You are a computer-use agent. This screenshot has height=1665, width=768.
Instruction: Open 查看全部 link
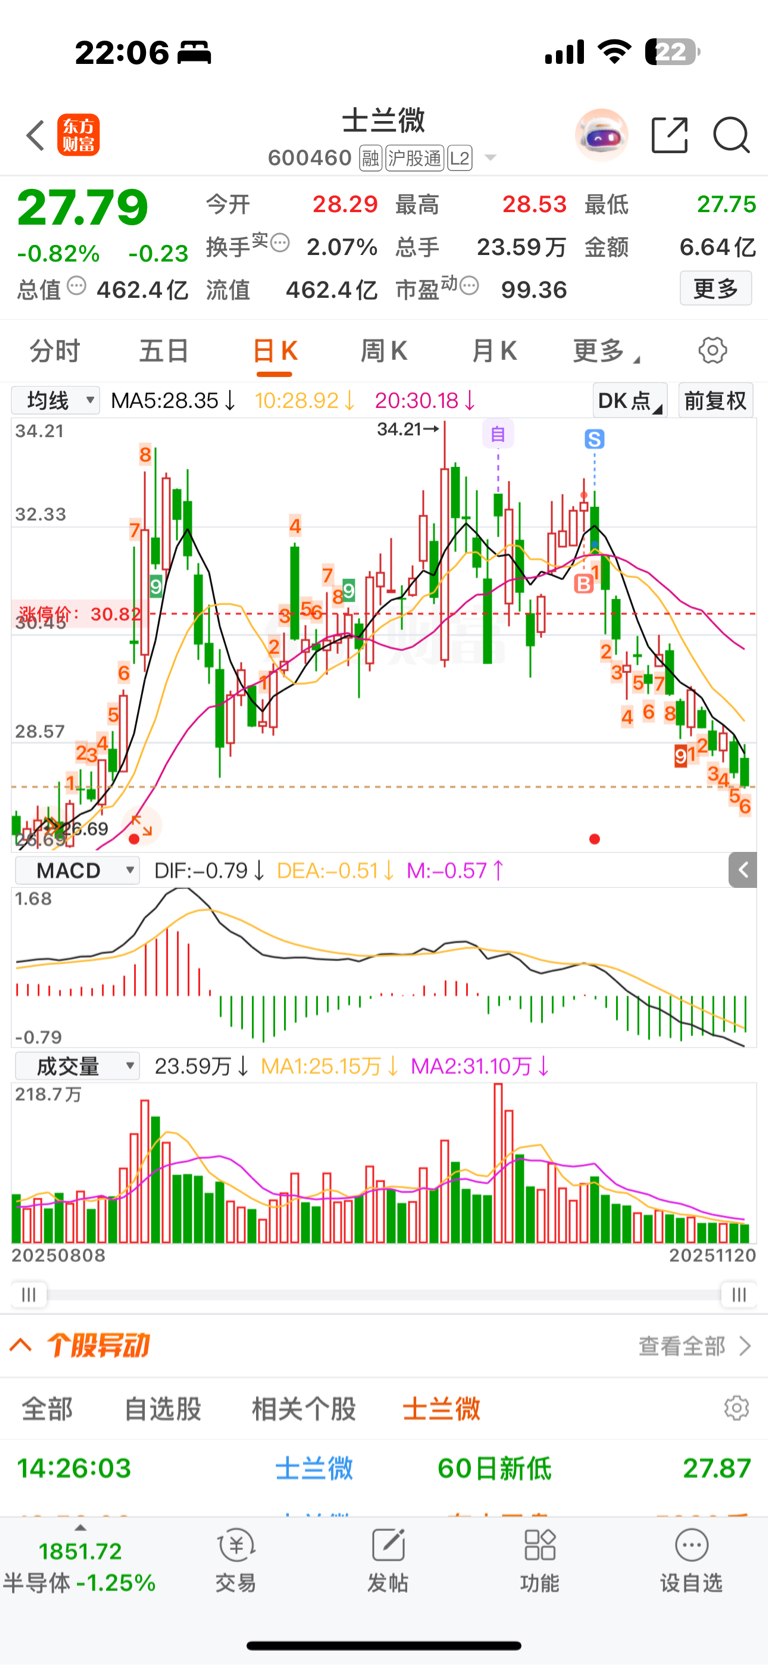[x=695, y=1346]
